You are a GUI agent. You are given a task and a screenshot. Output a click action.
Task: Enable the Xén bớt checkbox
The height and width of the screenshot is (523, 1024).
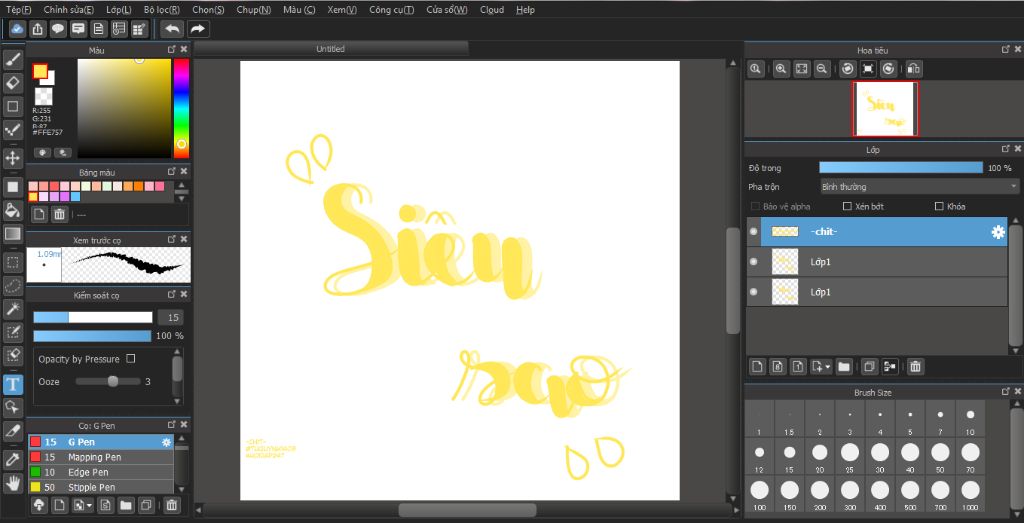point(847,206)
